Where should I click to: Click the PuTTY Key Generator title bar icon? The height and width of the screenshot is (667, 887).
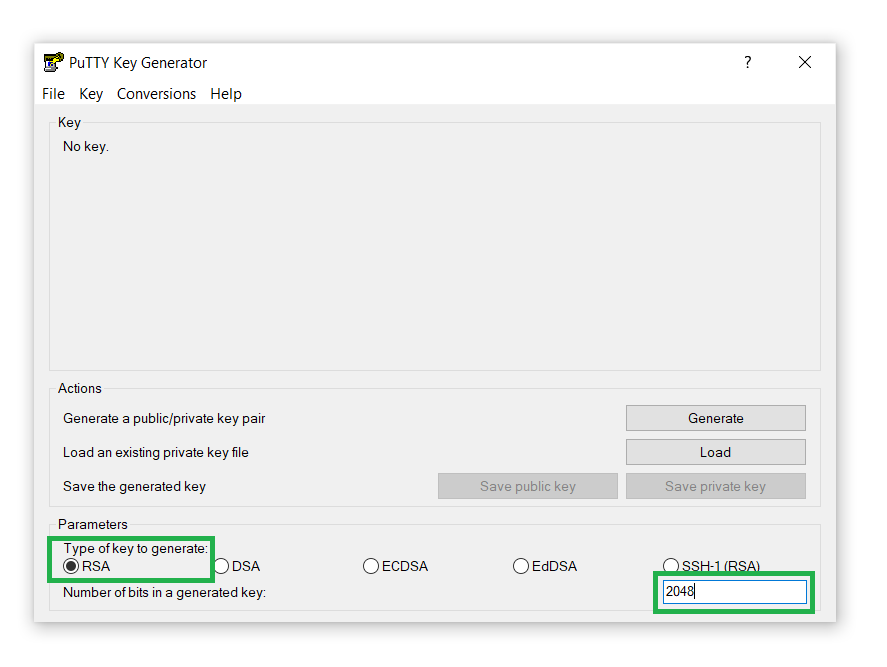click(54, 62)
